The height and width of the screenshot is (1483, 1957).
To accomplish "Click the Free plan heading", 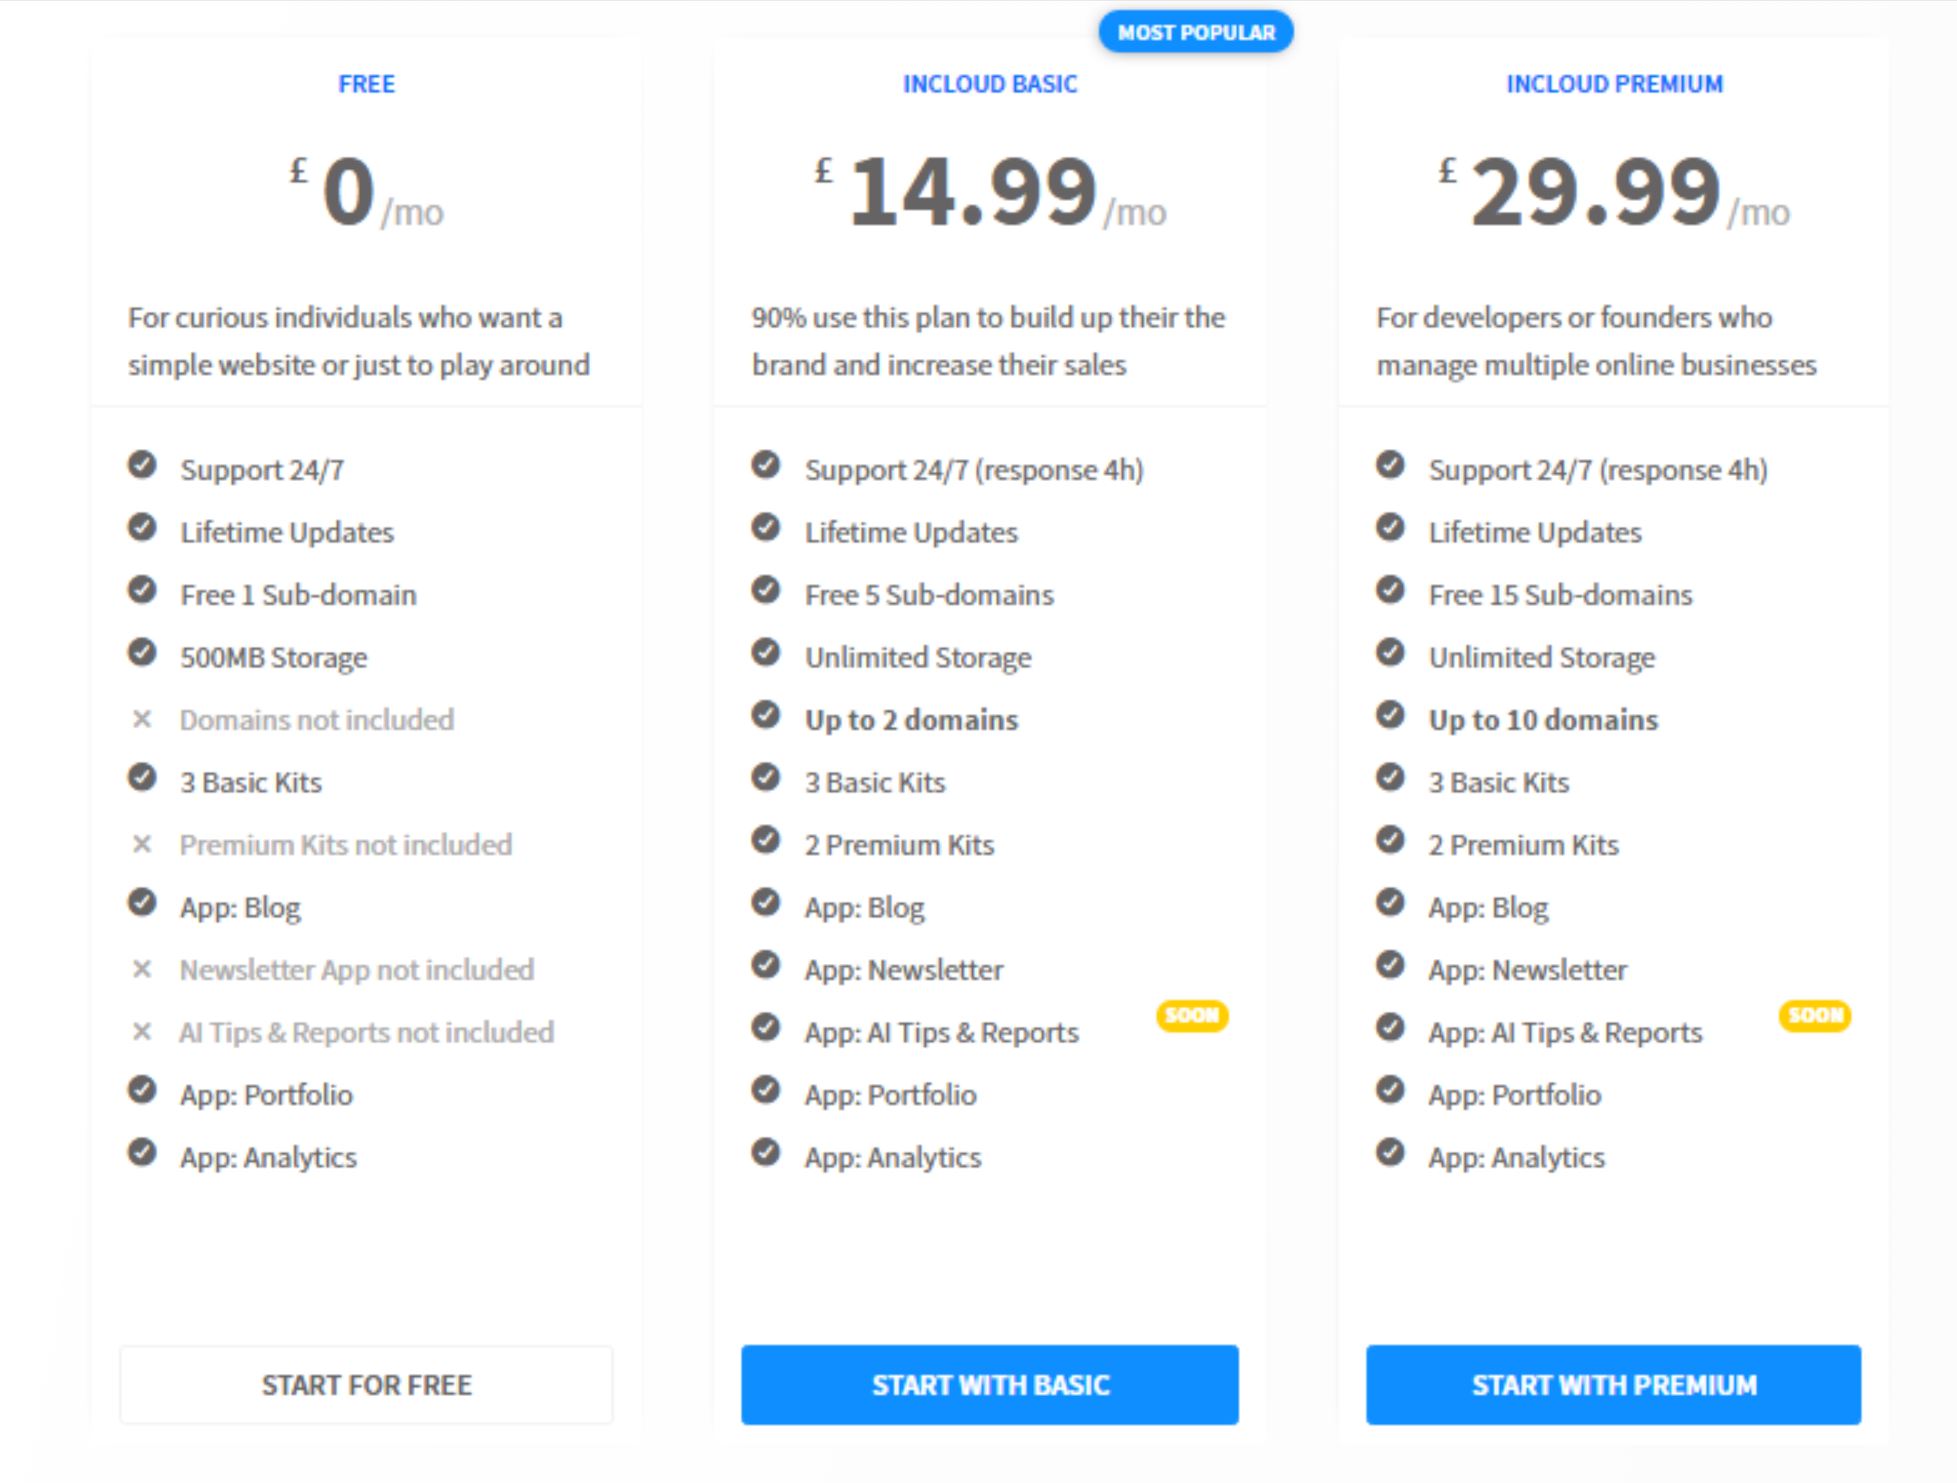I will click(x=366, y=84).
